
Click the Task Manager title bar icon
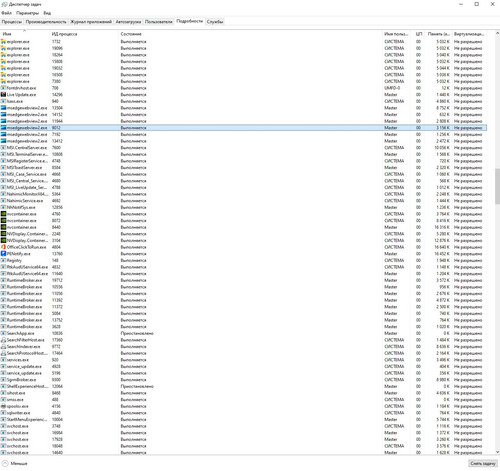pos(4,4)
